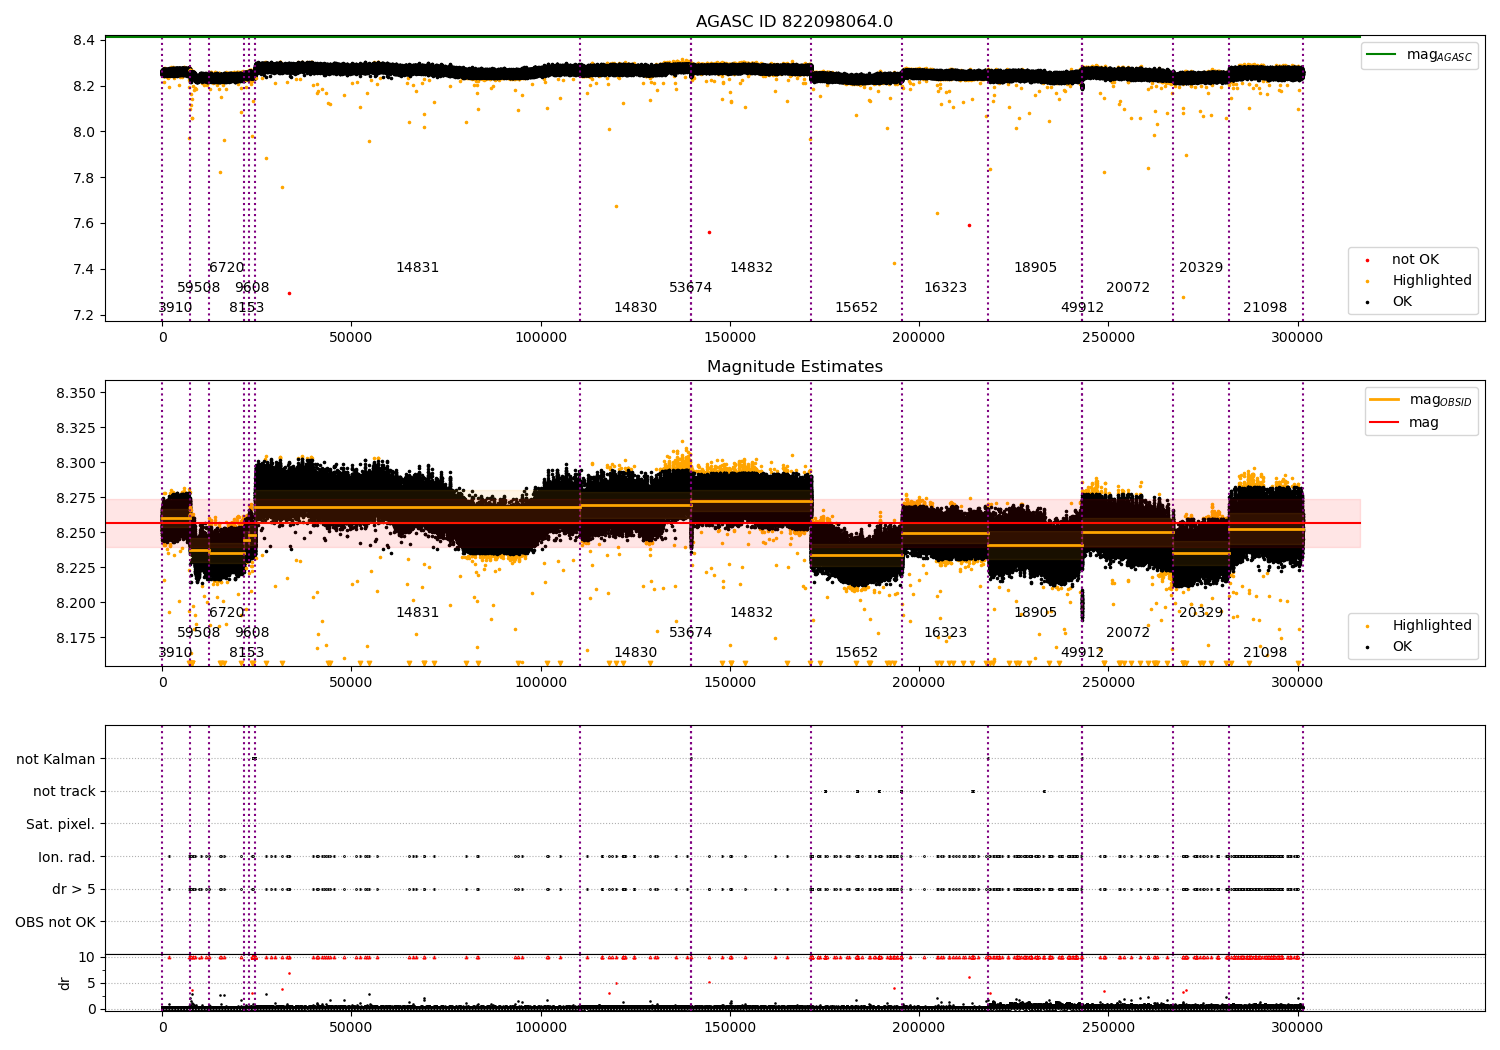Viewport: 1500px width, 1050px height.
Task: Click obsid 20072 in Magnitude Estimates plot
Action: click(x=1128, y=633)
